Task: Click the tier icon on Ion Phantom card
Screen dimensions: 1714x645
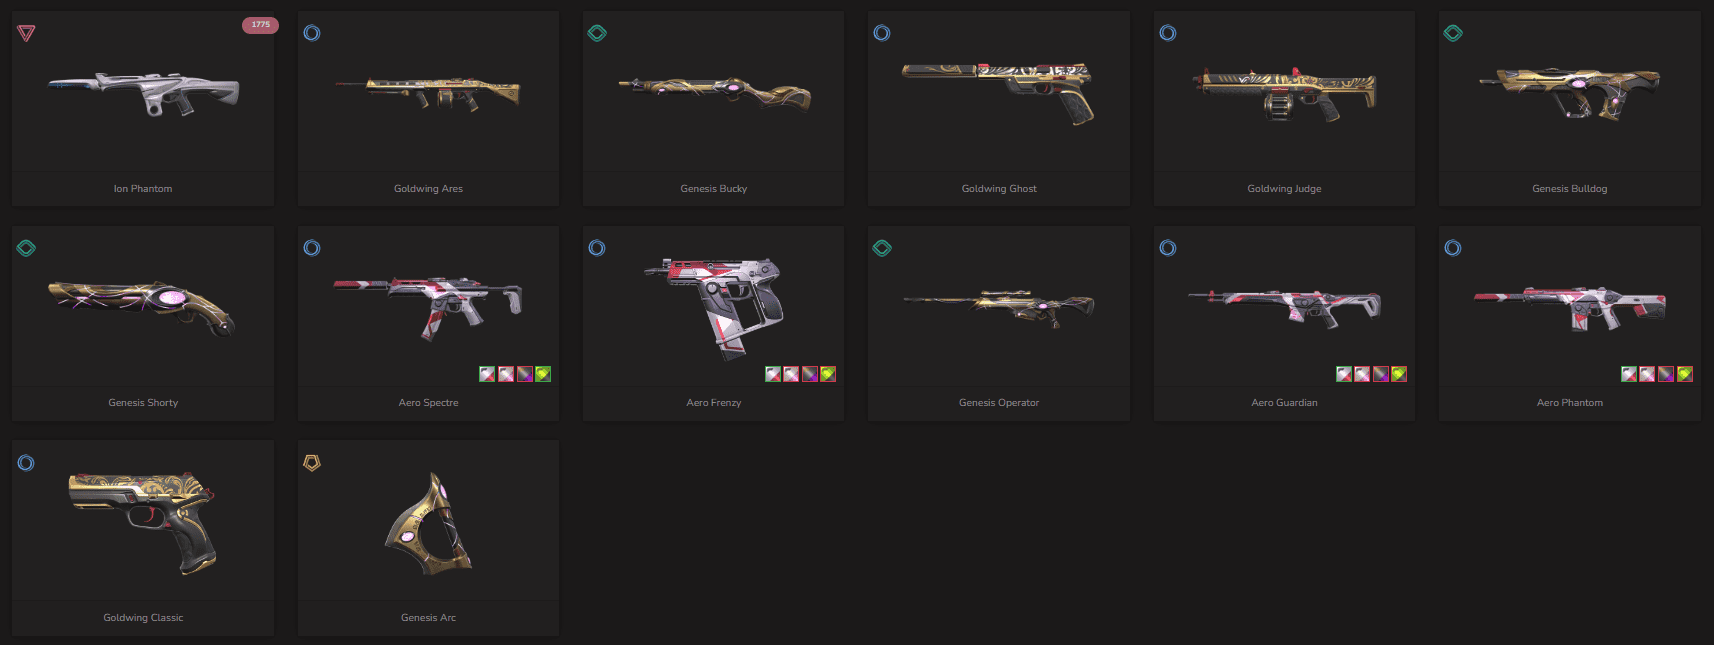Action: point(26,33)
